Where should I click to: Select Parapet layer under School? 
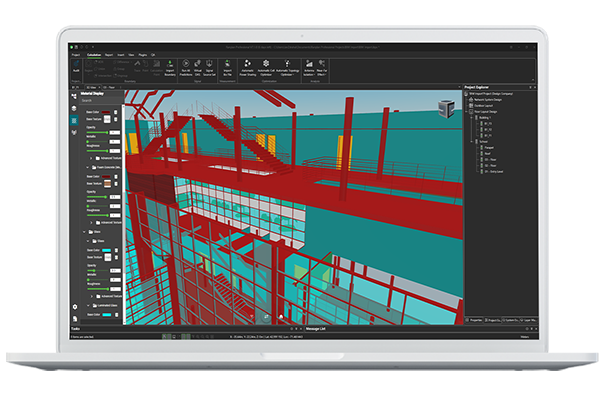click(487, 148)
